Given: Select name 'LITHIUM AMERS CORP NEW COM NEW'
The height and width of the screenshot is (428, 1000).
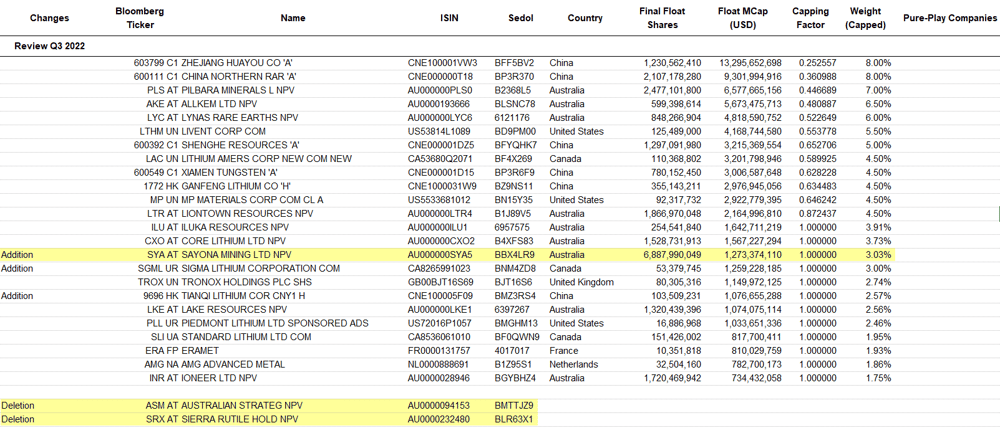Looking at the screenshot, I should (x=267, y=159).
